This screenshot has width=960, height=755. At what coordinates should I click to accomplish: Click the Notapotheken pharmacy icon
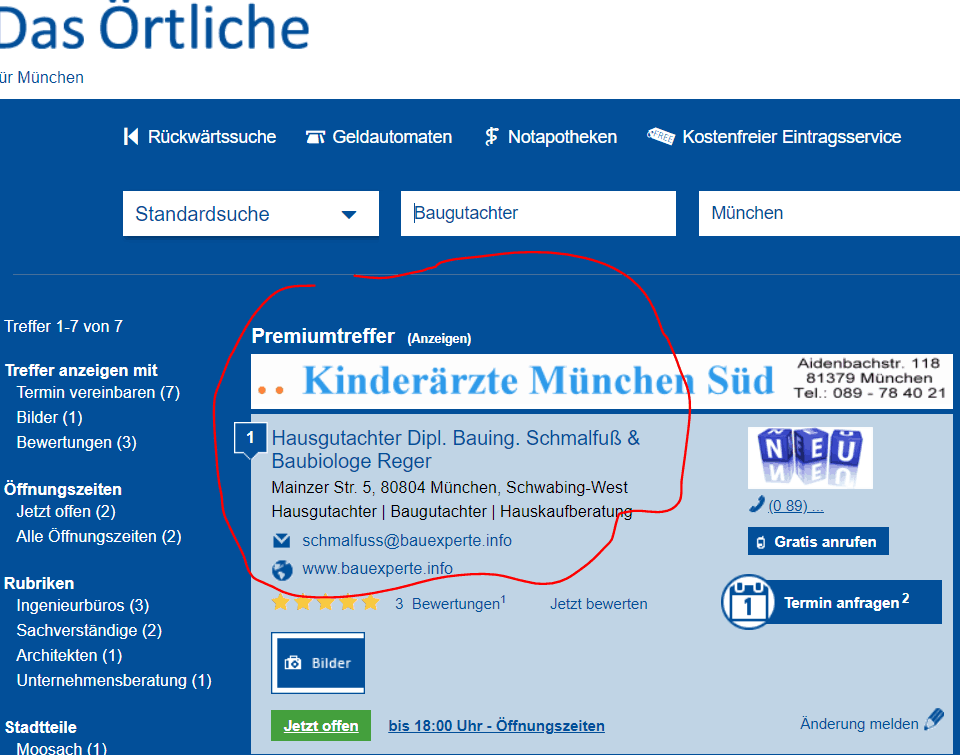pos(491,137)
